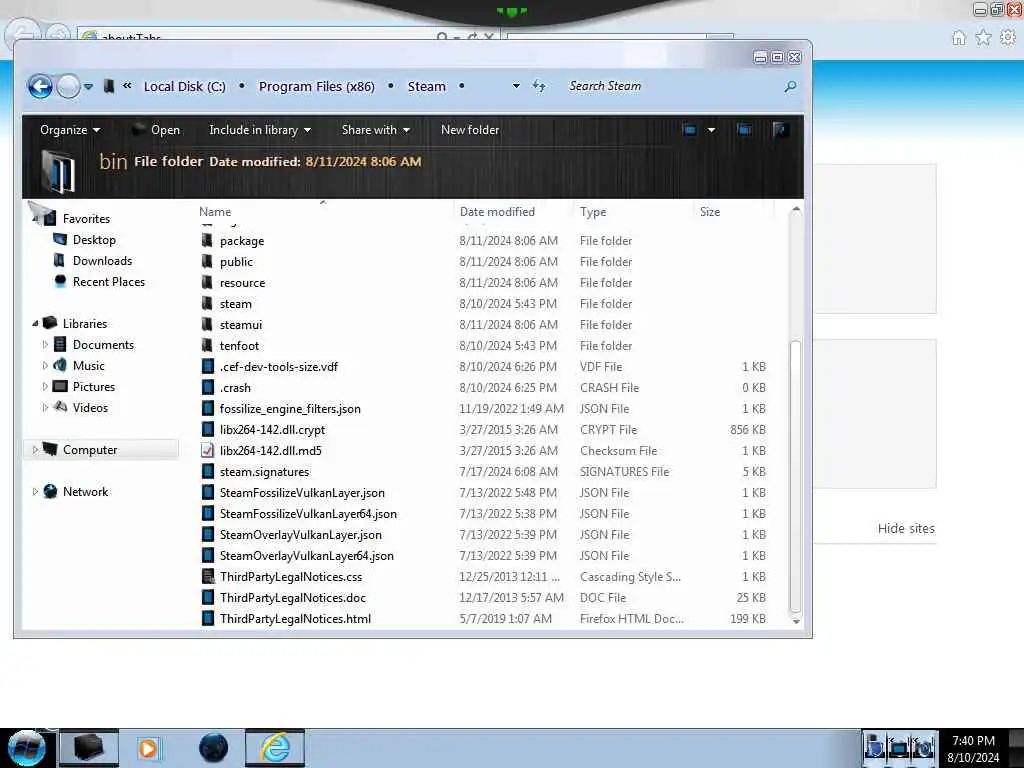This screenshot has width=1024, height=768.
Task: Click the file list vertical scrollbar
Action: click(x=795, y=477)
